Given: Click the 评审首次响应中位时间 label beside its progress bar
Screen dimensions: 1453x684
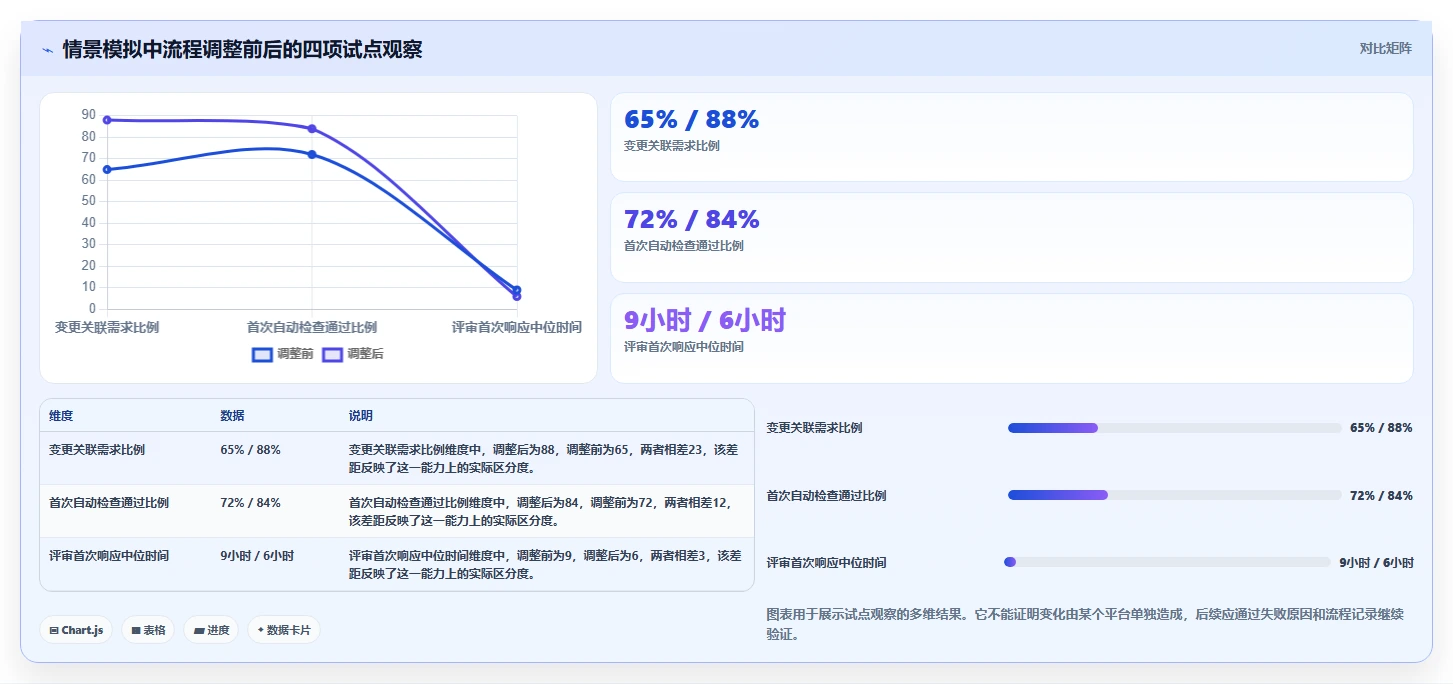Looking at the screenshot, I should [827, 563].
